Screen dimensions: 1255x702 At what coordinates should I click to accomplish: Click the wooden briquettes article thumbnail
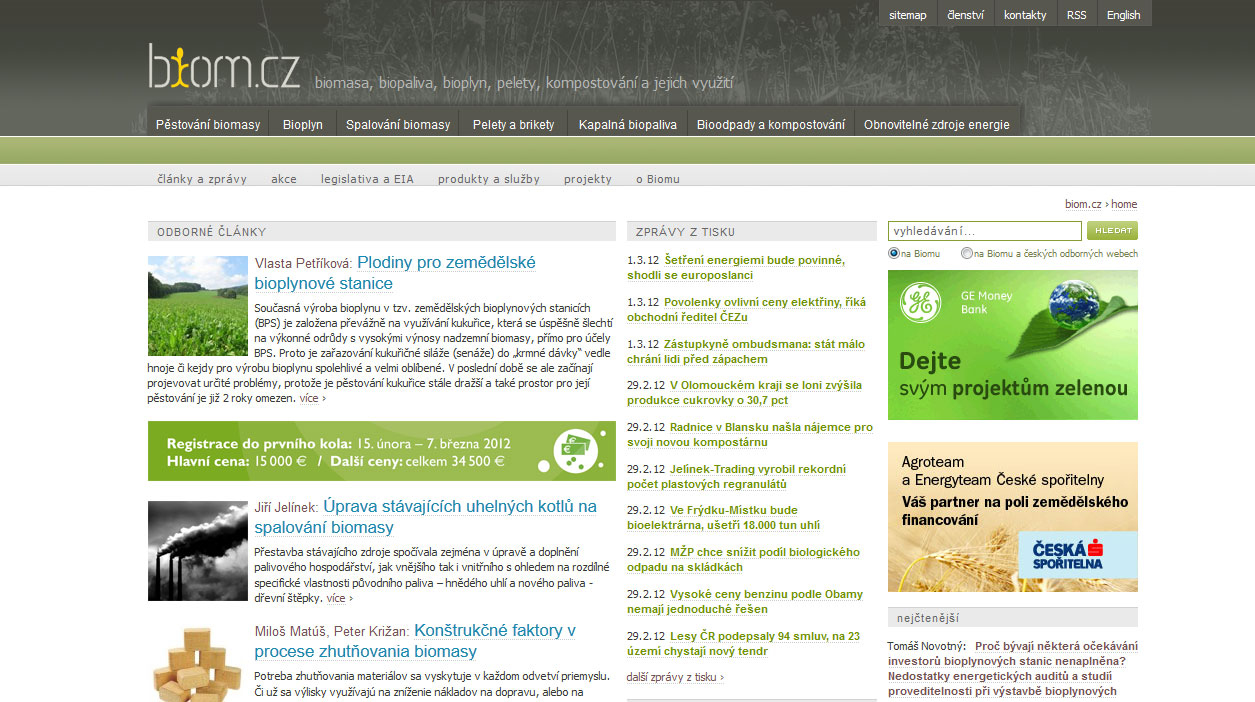tap(197, 664)
